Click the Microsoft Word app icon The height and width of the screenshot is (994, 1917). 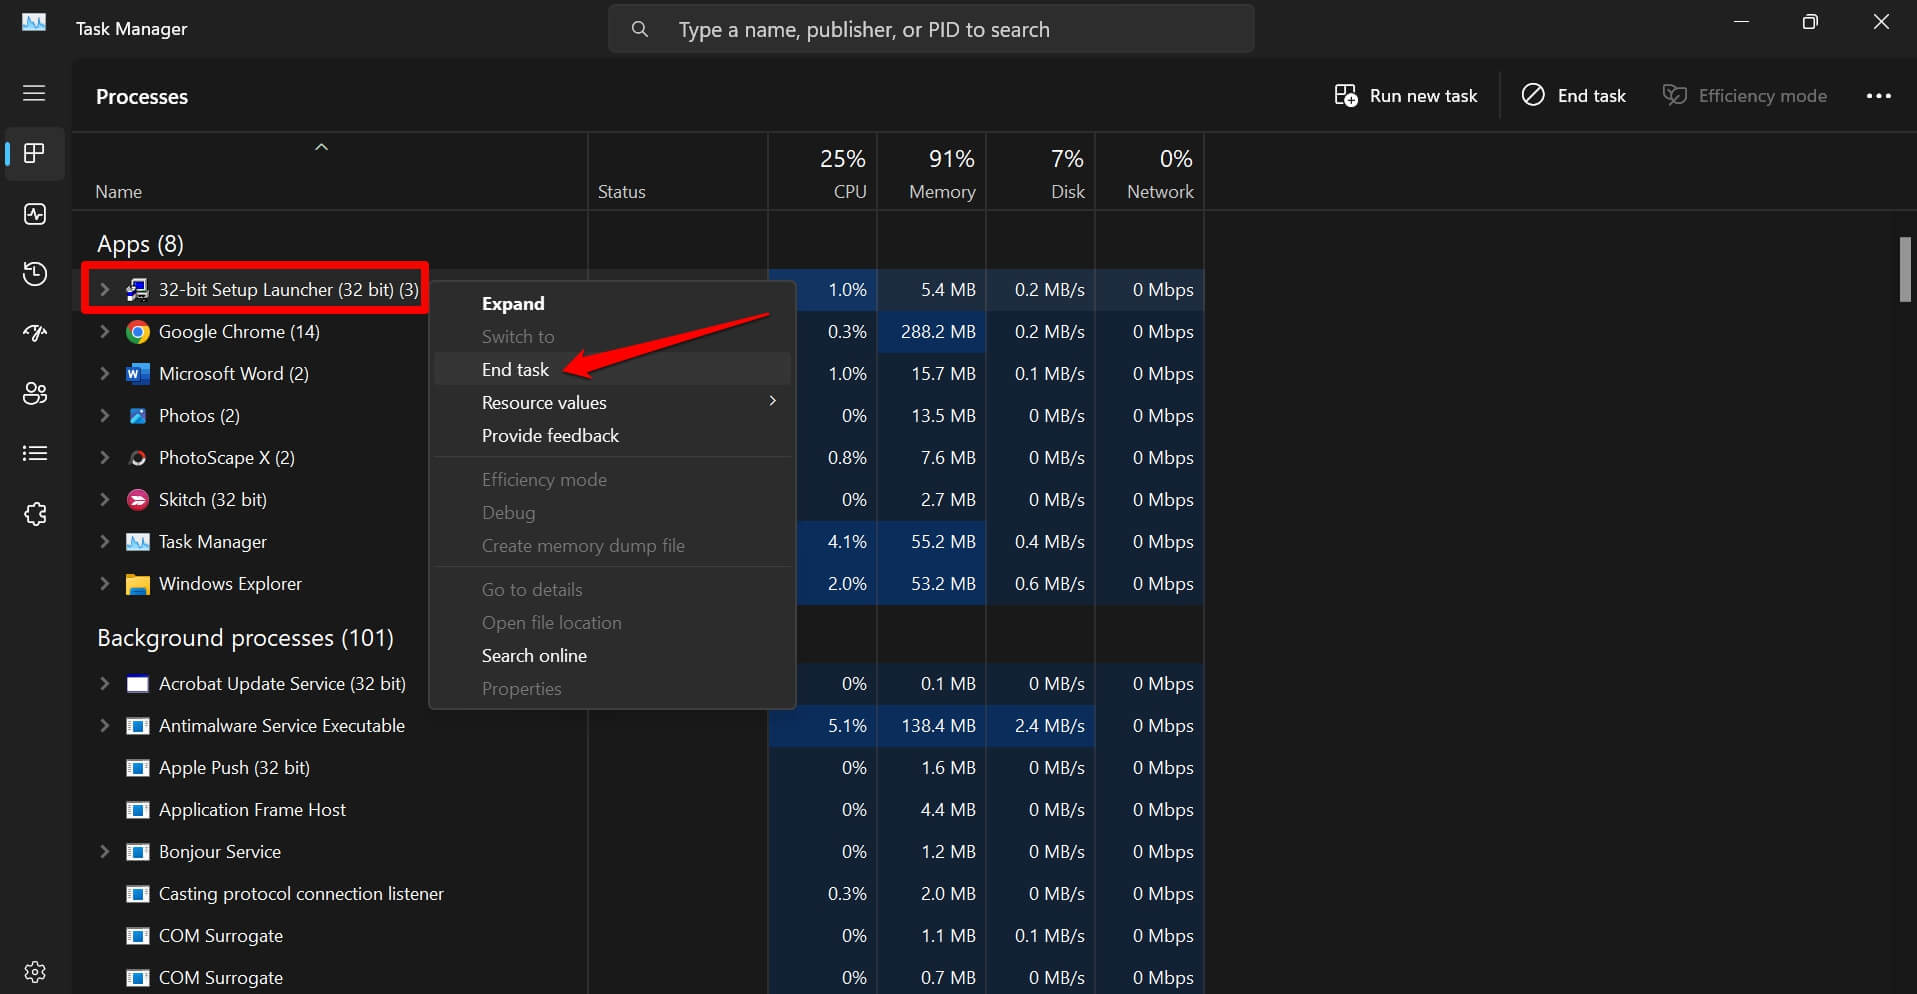(138, 374)
